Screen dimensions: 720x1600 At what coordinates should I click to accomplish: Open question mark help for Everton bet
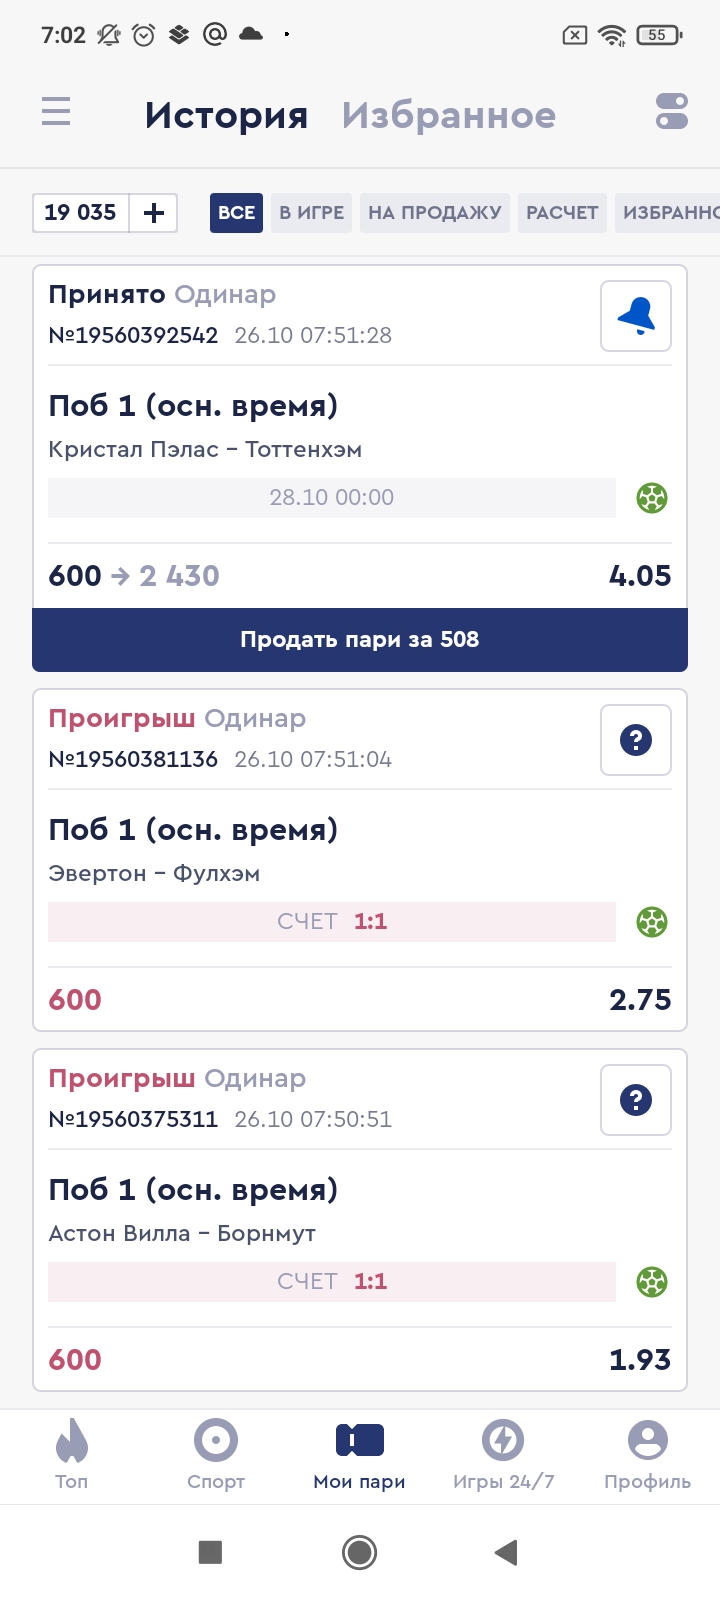(x=635, y=740)
